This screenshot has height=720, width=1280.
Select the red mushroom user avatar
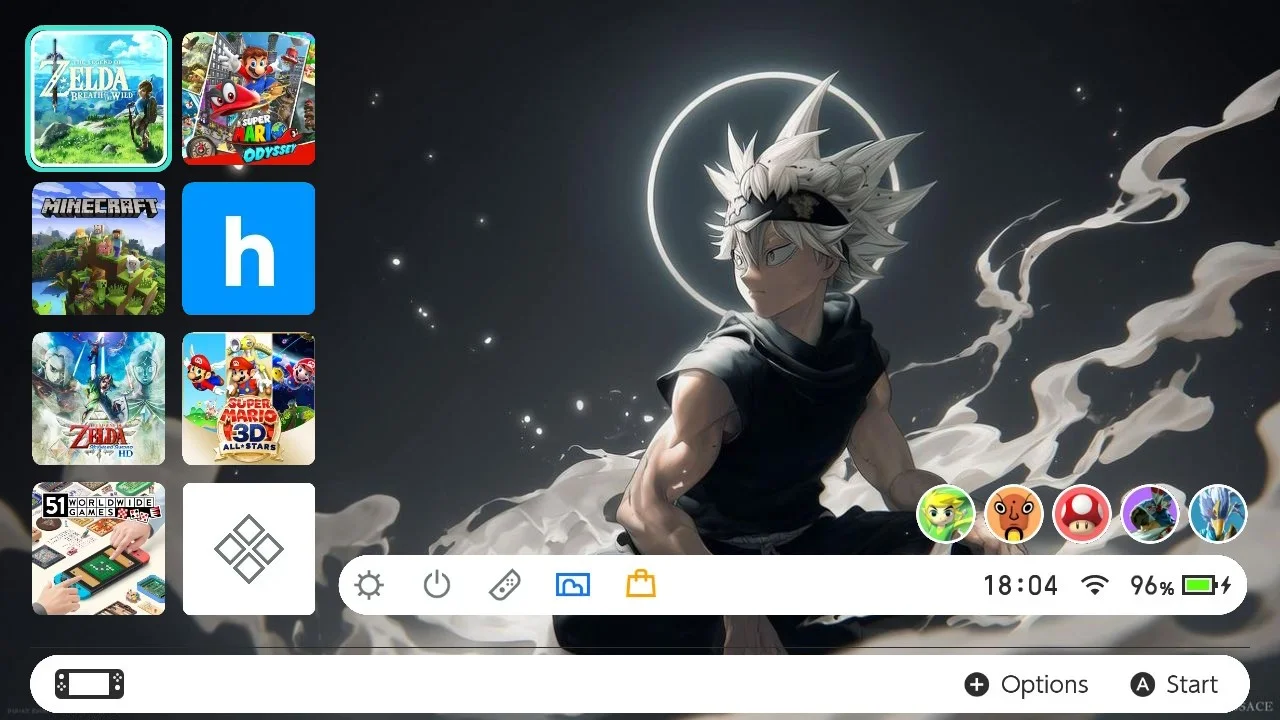pos(1082,514)
